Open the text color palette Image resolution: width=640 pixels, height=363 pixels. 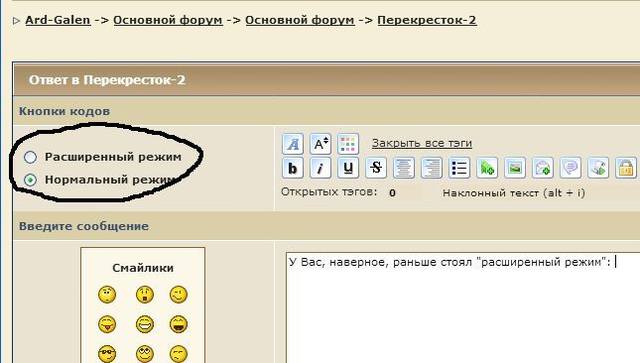pos(348,144)
